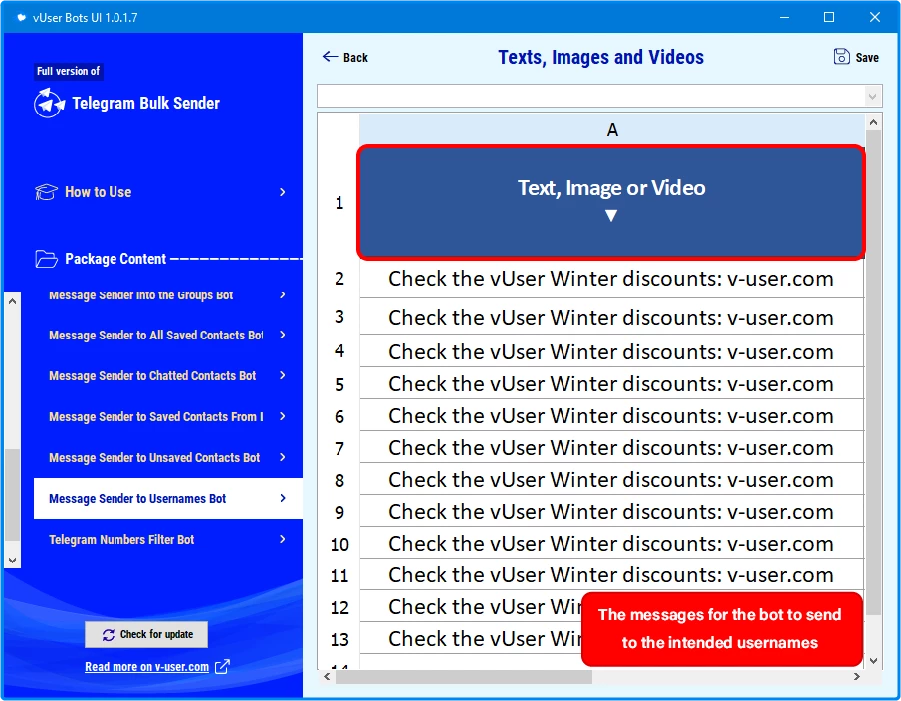Click the Check for update button
This screenshot has height=701, width=901.
147,634
